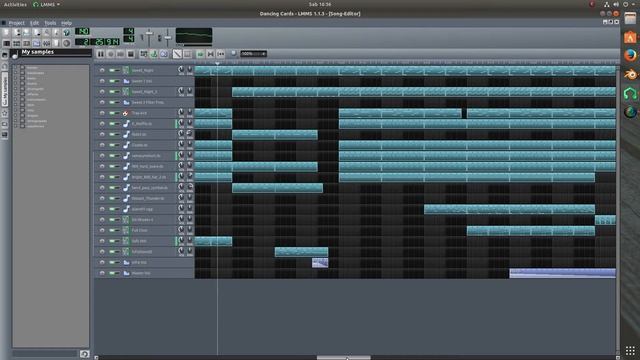Viewport: 640px width, 360px height.
Task: Add a sample track
Action: [154, 54]
